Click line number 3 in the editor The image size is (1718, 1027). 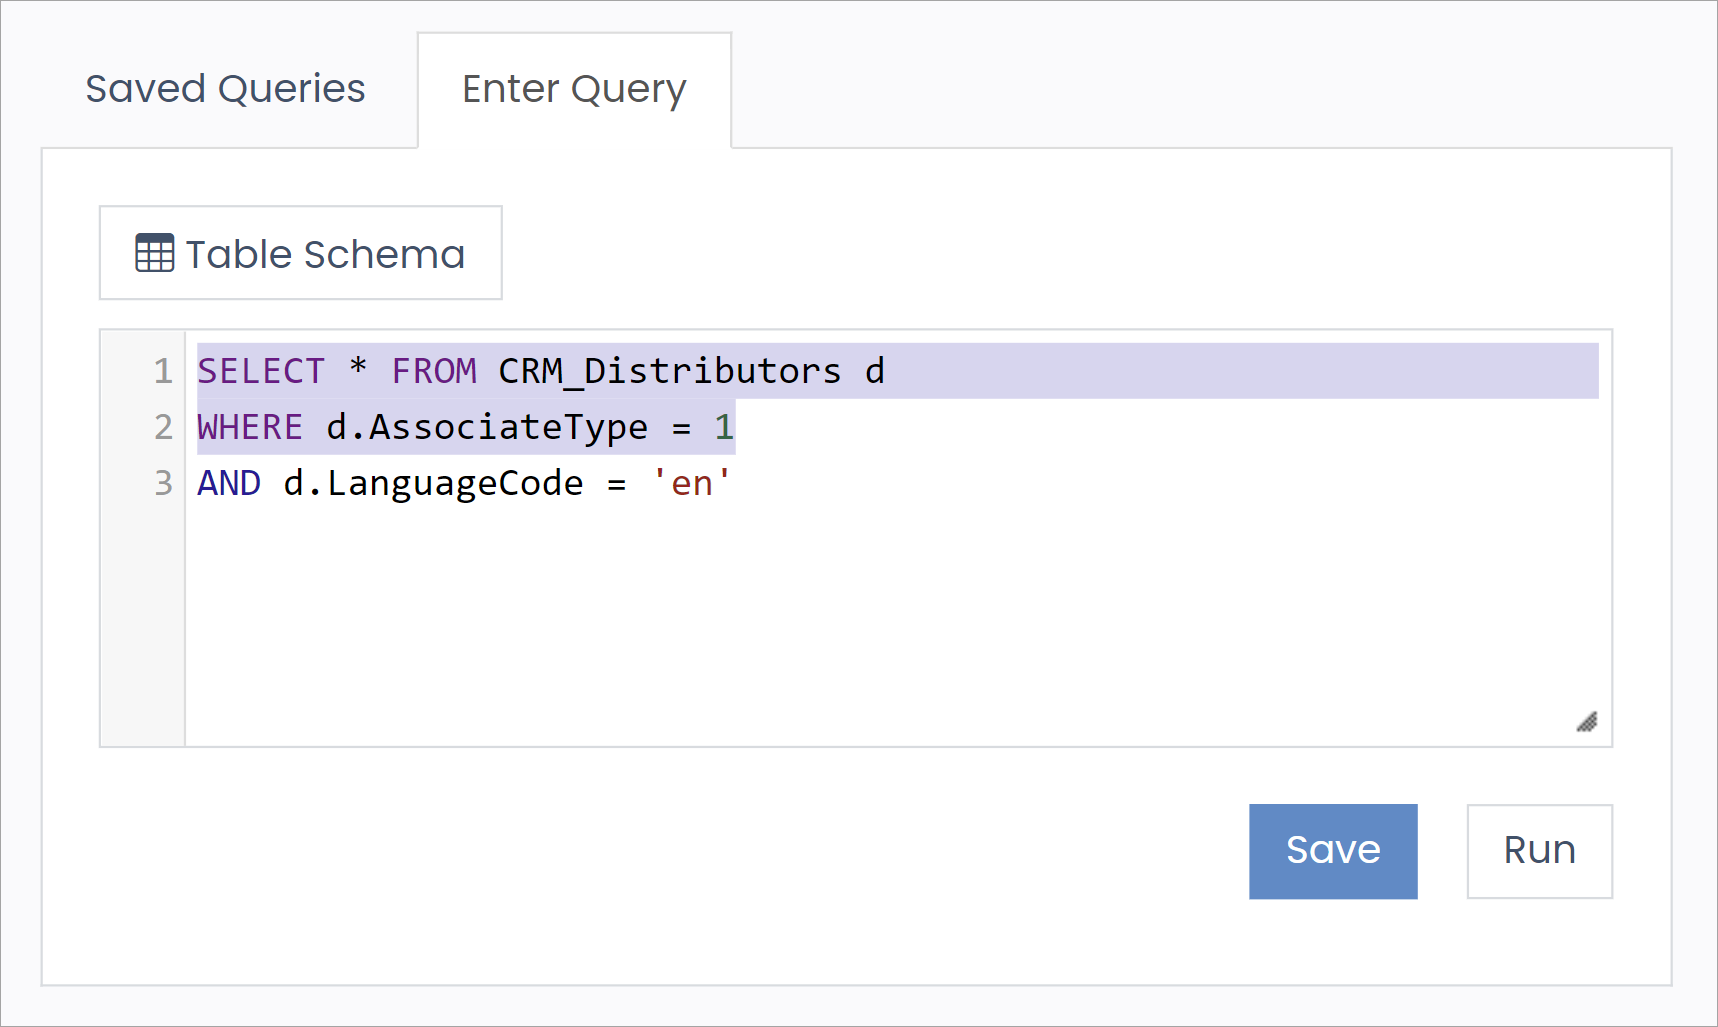[x=163, y=483]
